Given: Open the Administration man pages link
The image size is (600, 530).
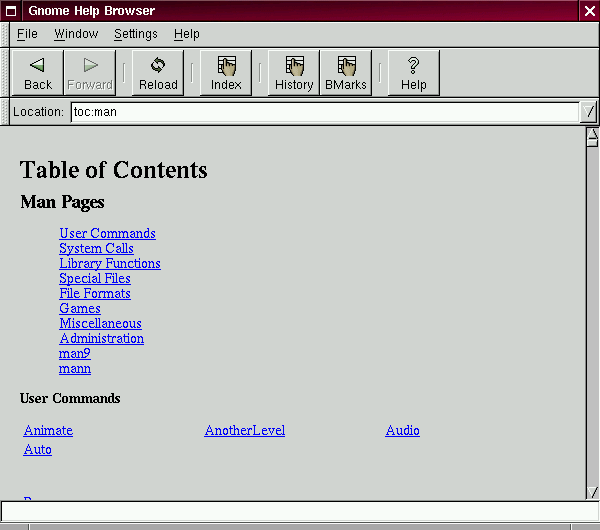Looking at the screenshot, I should point(101,338).
